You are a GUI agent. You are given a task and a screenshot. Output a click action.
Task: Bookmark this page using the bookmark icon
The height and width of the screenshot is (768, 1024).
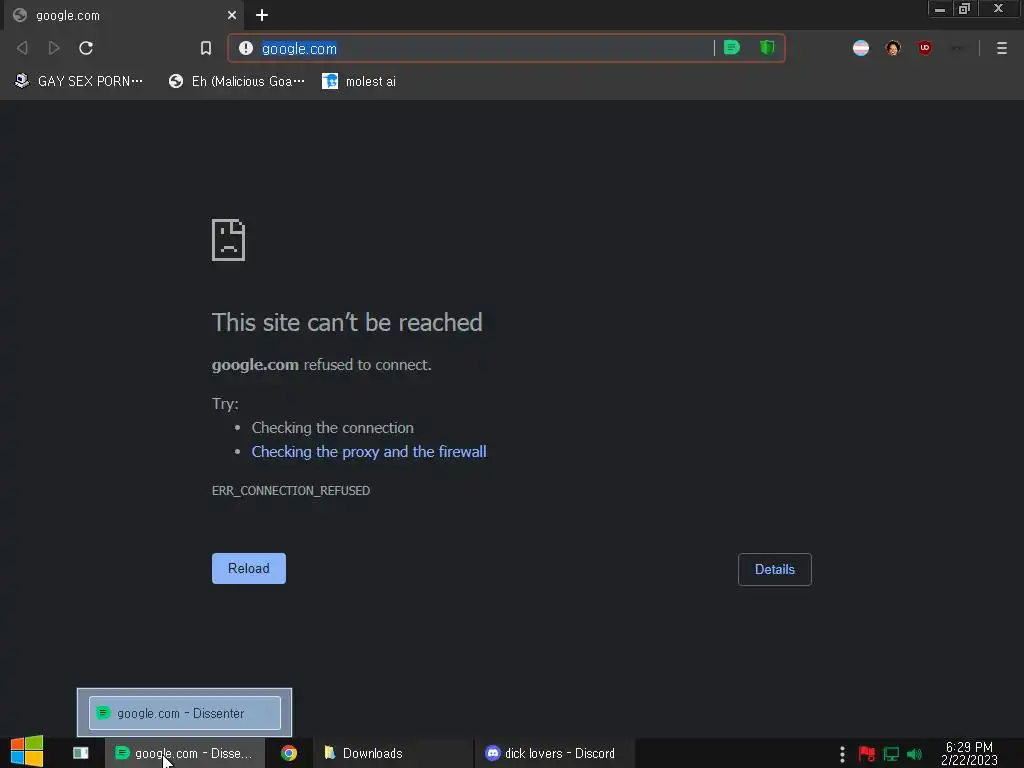point(206,48)
